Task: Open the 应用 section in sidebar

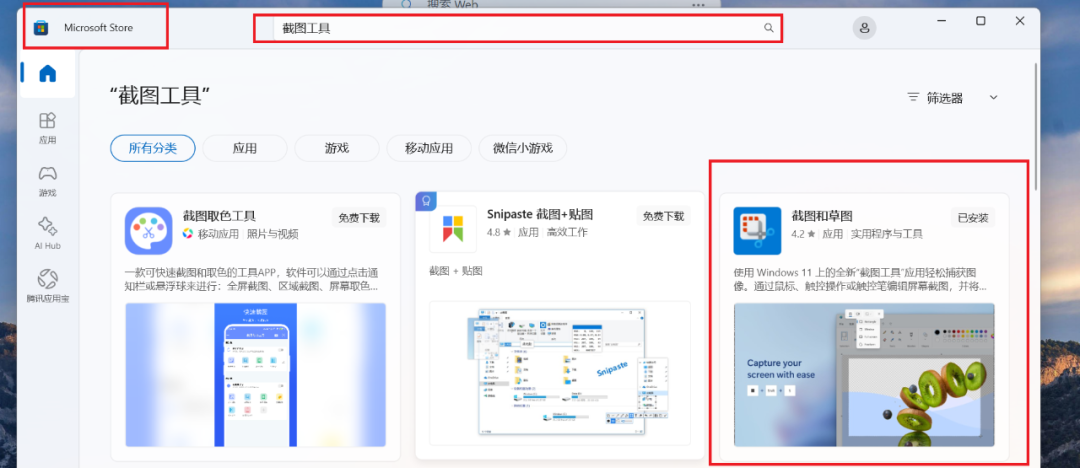Action: tap(48, 128)
